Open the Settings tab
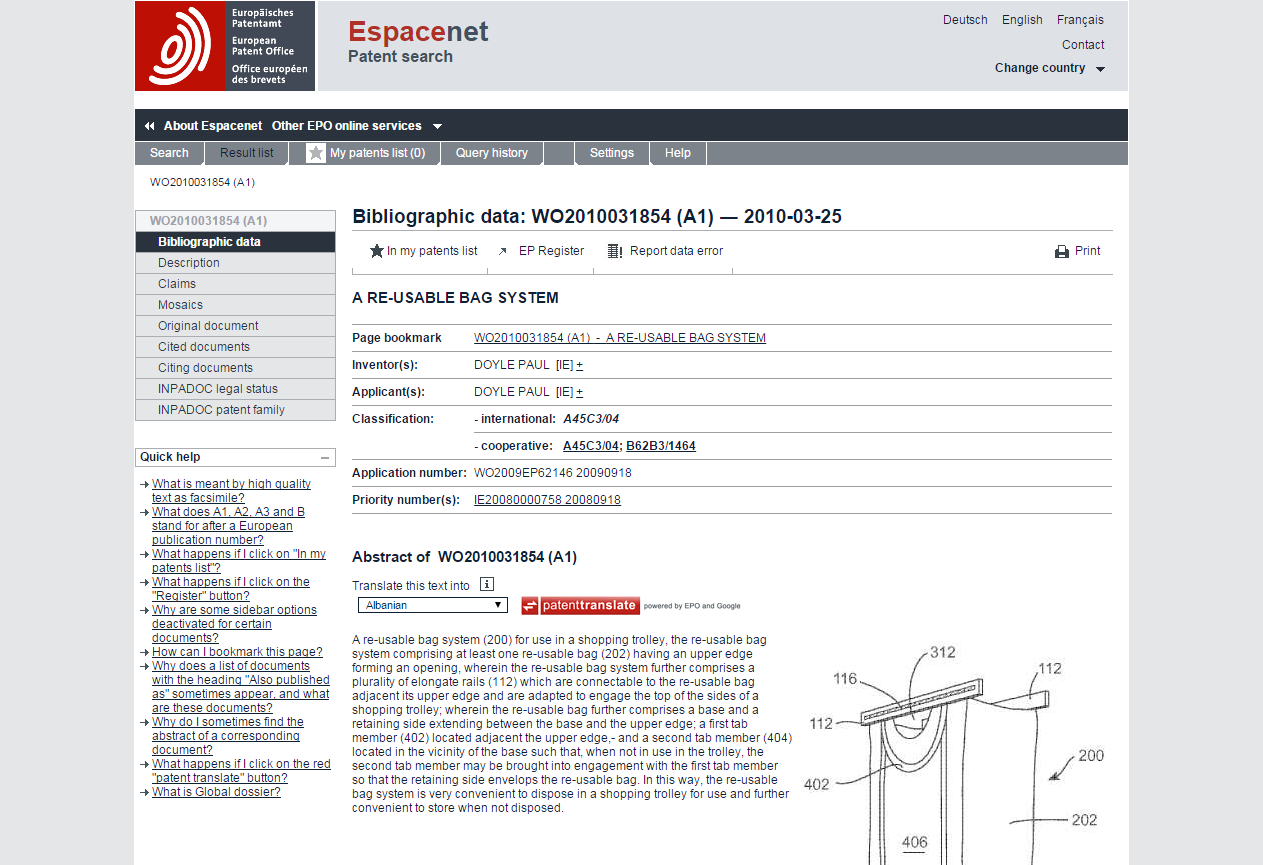Viewport: 1263px width, 865px height. click(612, 153)
